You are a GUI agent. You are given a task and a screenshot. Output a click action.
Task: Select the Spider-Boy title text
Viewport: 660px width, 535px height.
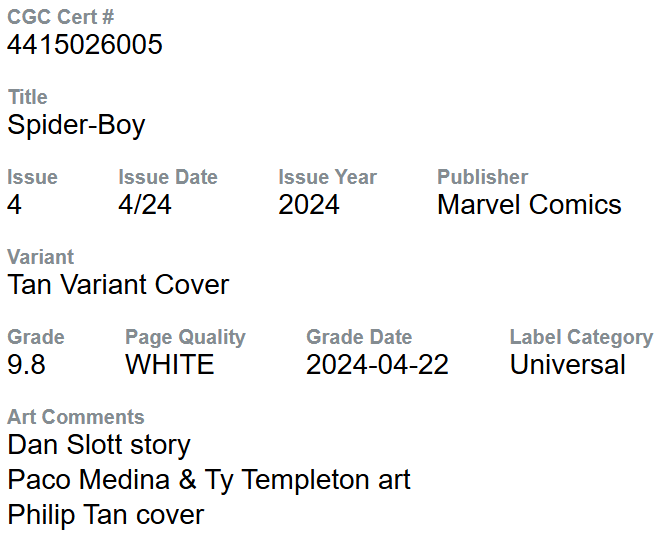point(76,125)
